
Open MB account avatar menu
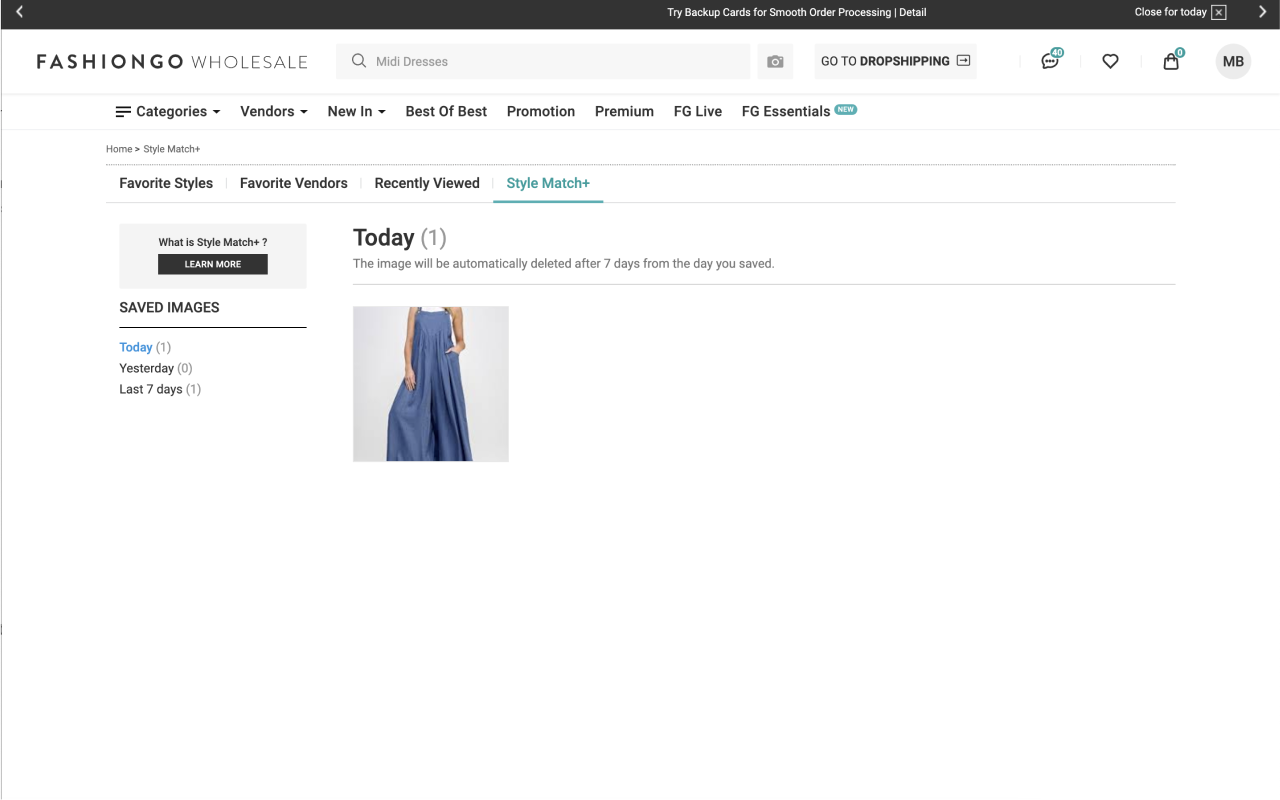tap(1233, 61)
